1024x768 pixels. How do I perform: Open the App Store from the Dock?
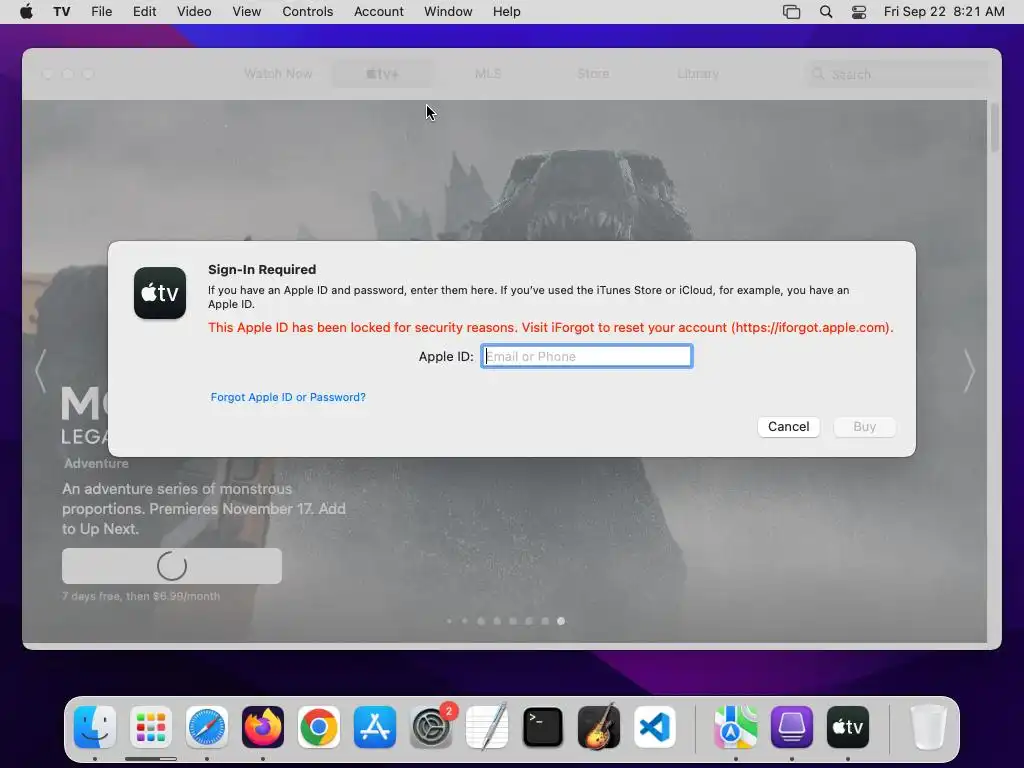click(375, 727)
